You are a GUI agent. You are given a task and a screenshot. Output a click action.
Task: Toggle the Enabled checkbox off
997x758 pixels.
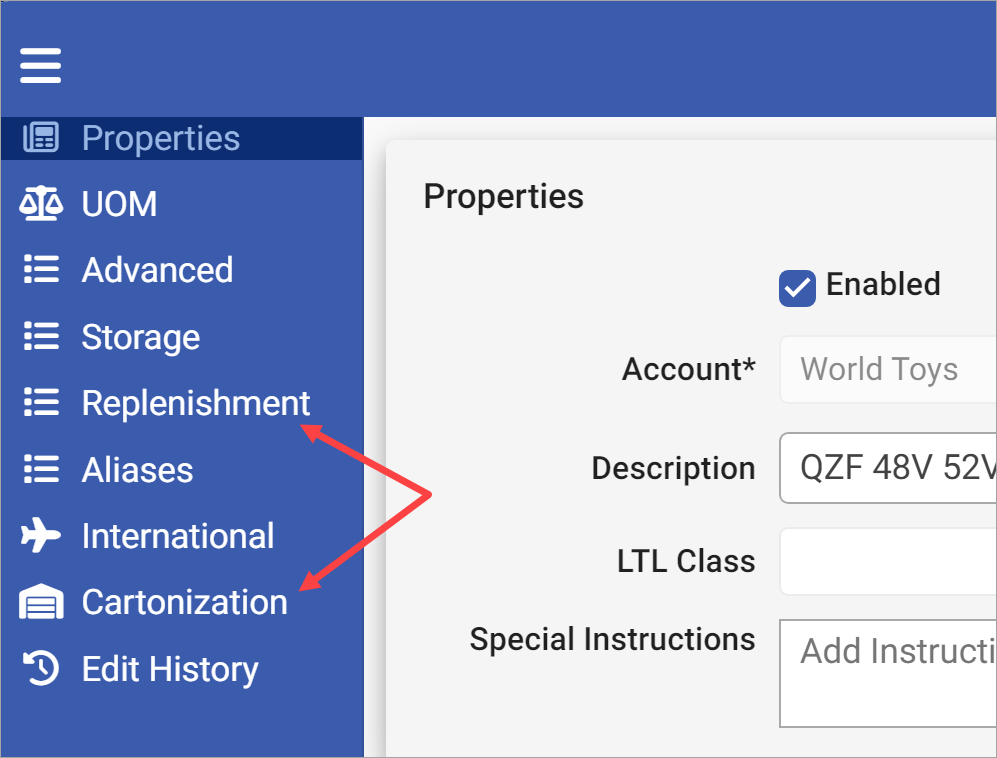pyautogui.click(x=797, y=287)
